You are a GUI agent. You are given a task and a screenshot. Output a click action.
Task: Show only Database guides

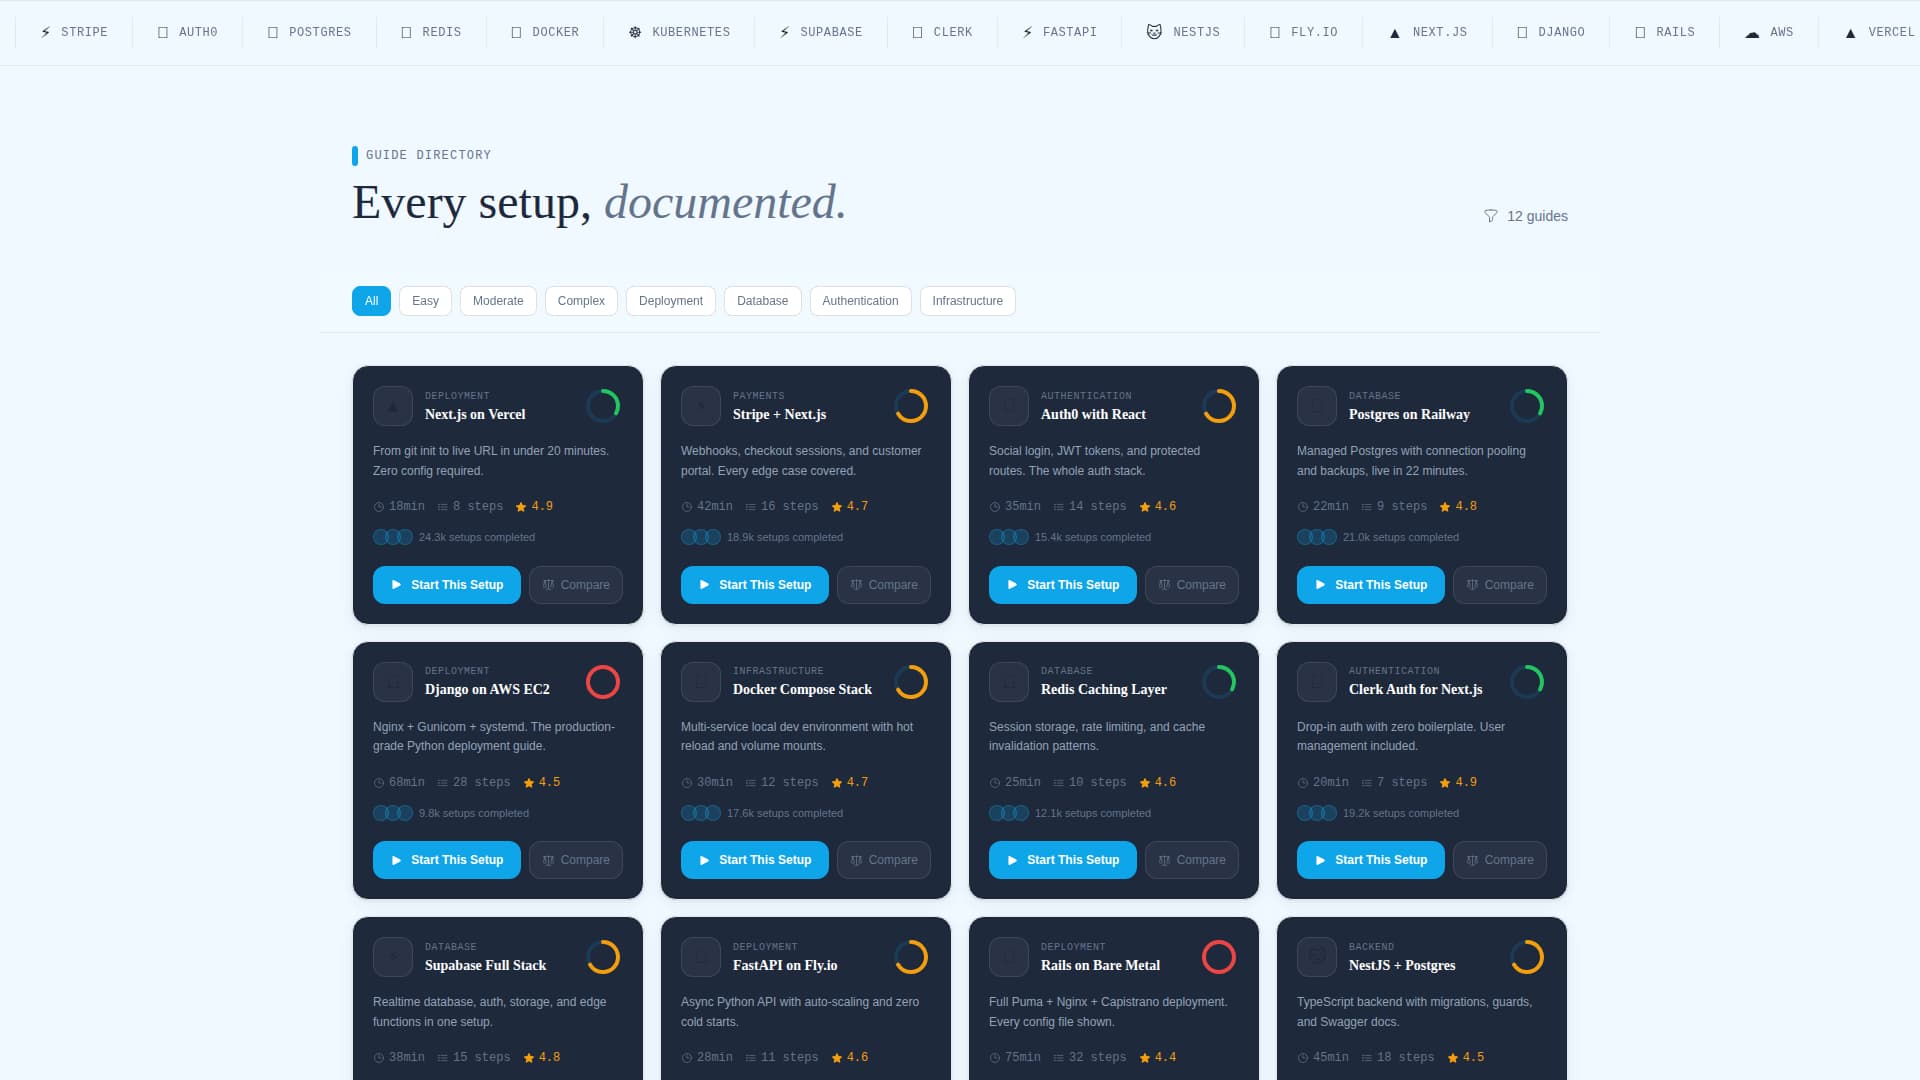[763, 301]
